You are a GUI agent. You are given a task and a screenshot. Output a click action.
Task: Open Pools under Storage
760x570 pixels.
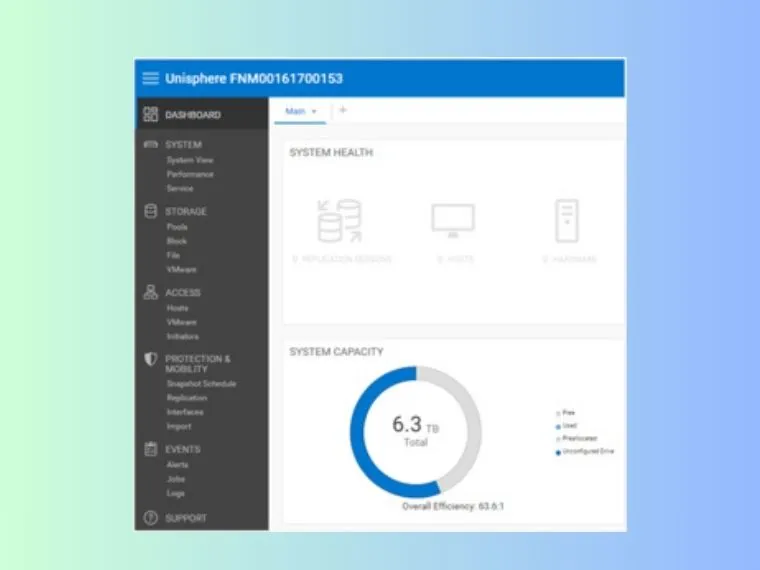[x=177, y=226]
